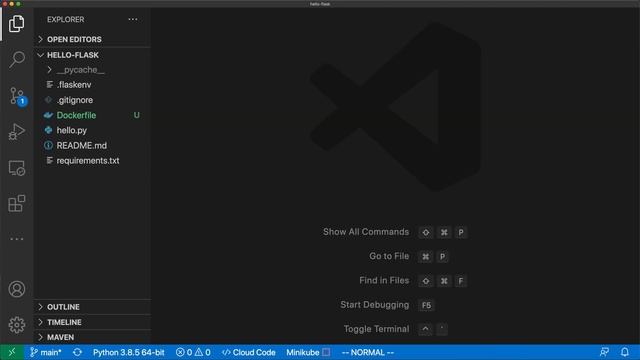Click the remote window indicator icon
This screenshot has height=360, width=640.
click(11, 352)
